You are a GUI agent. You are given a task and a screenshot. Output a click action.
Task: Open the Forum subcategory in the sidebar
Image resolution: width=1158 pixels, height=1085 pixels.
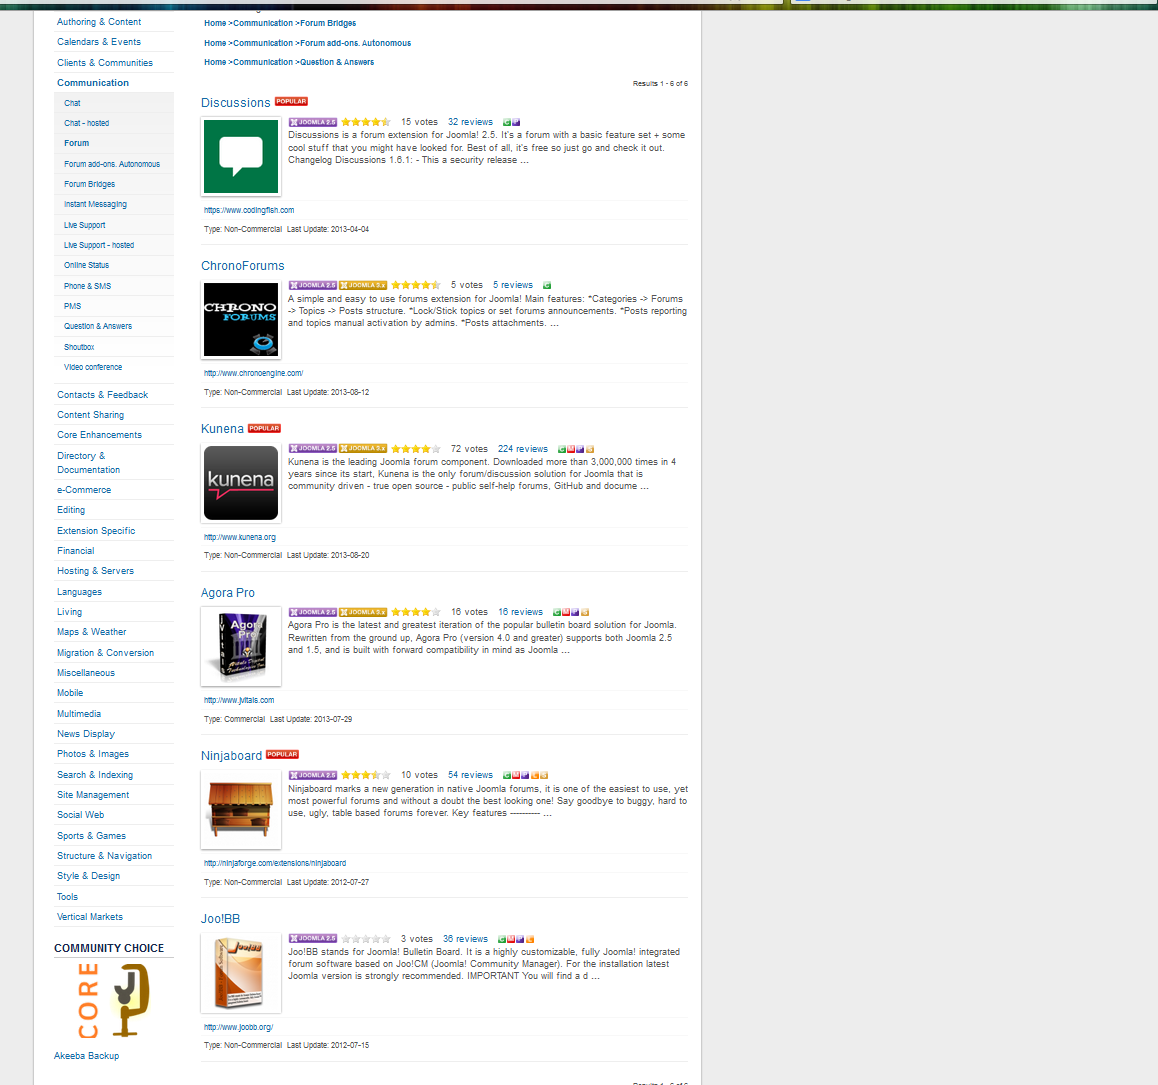pyautogui.click(x=77, y=143)
